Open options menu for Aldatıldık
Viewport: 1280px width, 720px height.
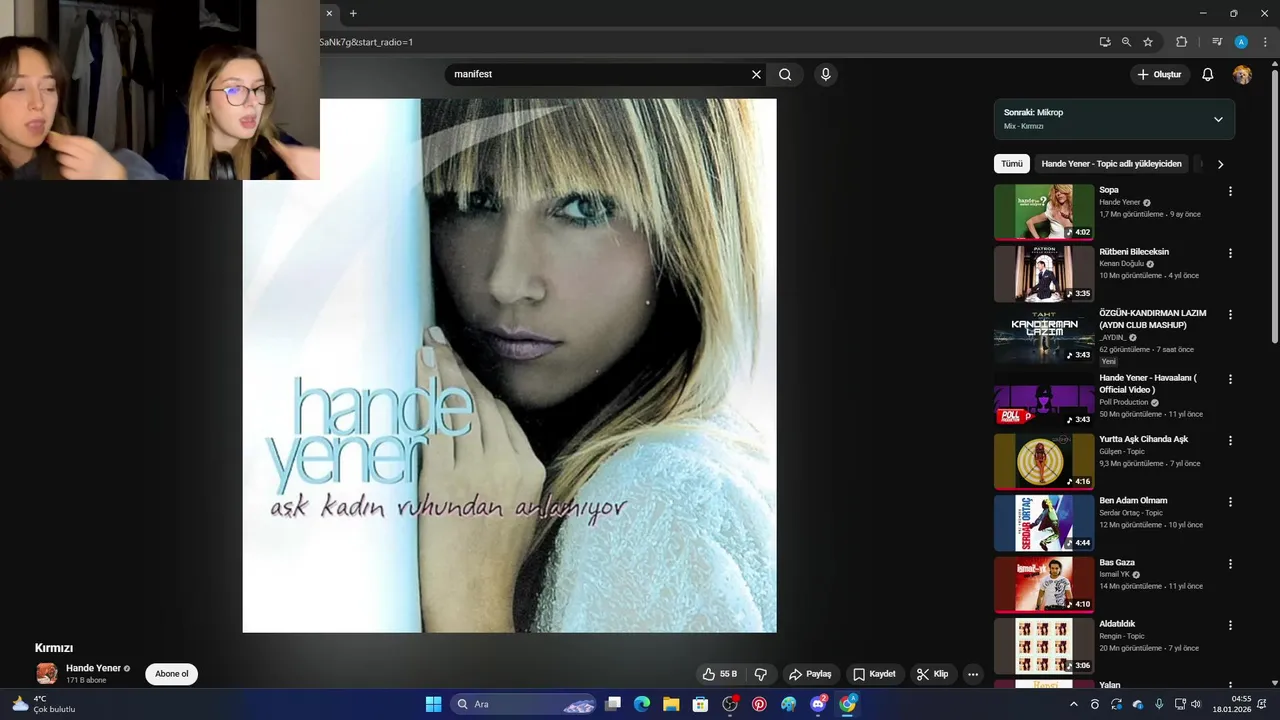[x=1230, y=625]
